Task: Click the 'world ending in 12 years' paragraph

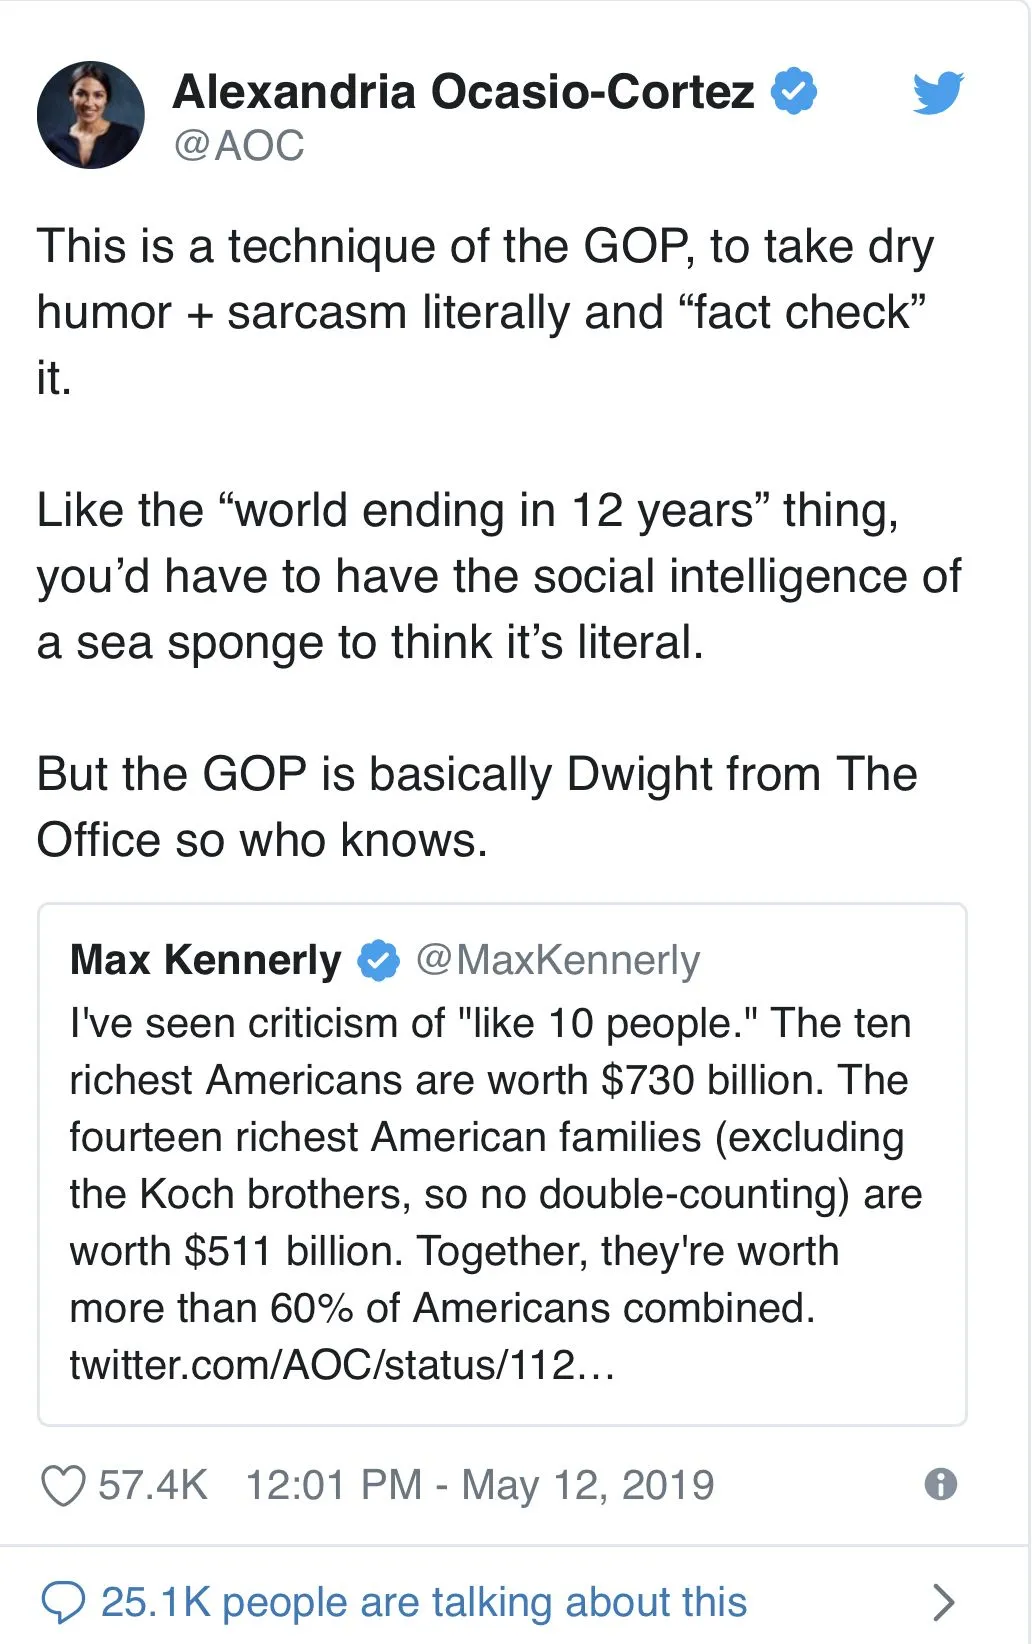Action: (498, 576)
